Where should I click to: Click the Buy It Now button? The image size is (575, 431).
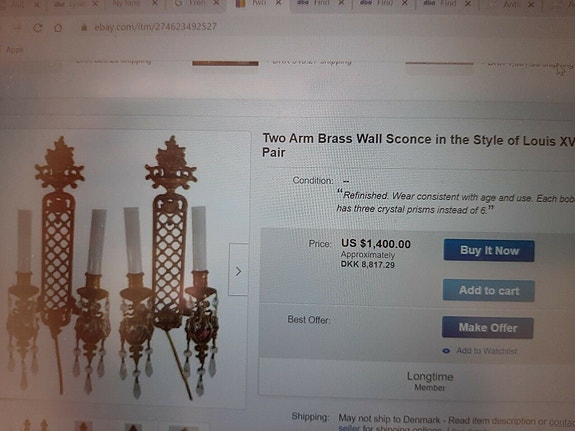(x=489, y=251)
